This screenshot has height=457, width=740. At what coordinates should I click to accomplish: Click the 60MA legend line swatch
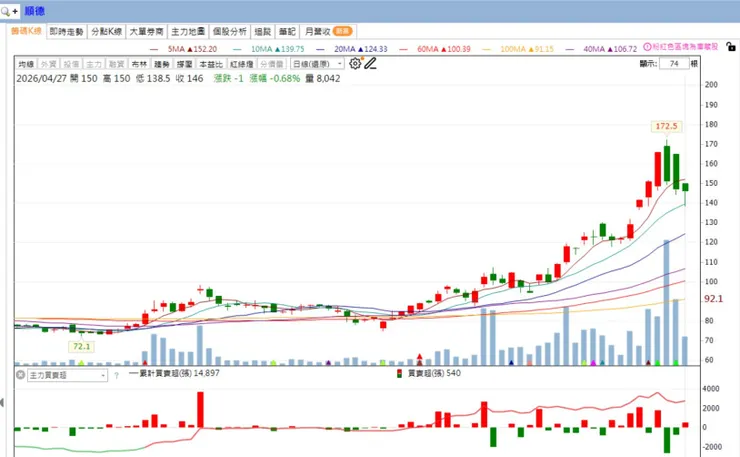coord(404,49)
